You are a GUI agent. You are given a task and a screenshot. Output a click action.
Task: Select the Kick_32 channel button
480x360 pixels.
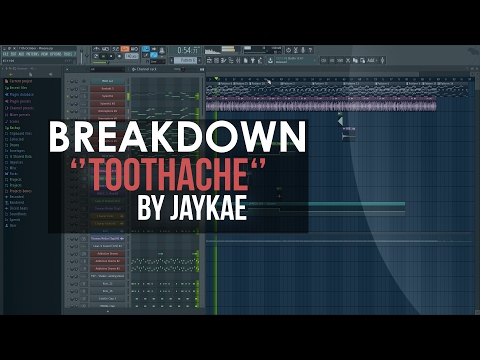coord(107,284)
